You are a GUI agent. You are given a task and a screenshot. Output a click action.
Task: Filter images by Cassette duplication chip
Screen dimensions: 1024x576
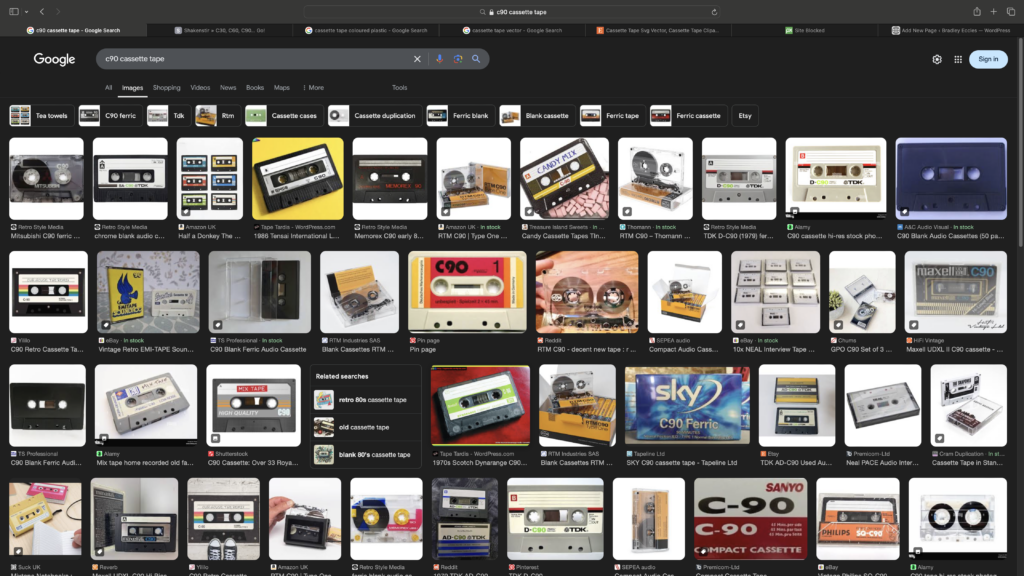(375, 116)
